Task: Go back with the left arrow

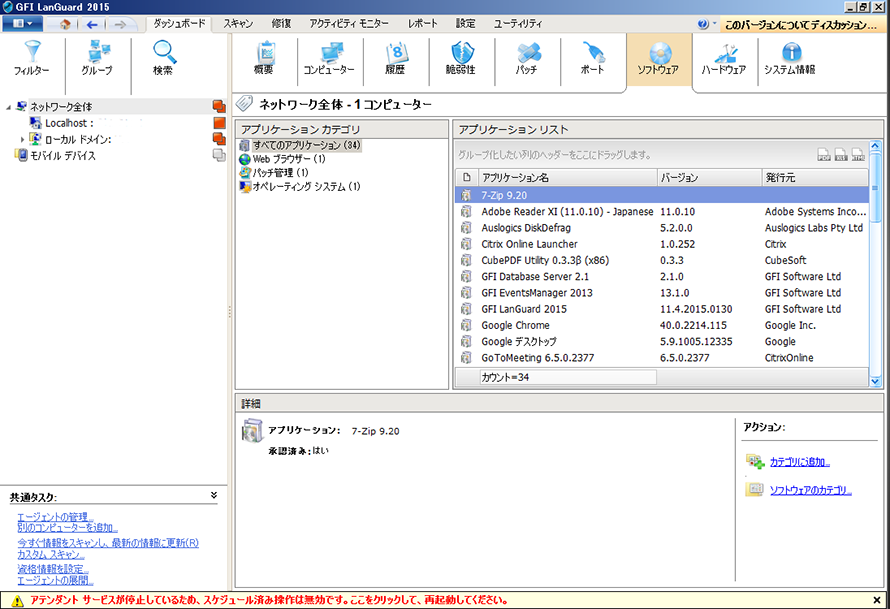Action: tap(92, 24)
